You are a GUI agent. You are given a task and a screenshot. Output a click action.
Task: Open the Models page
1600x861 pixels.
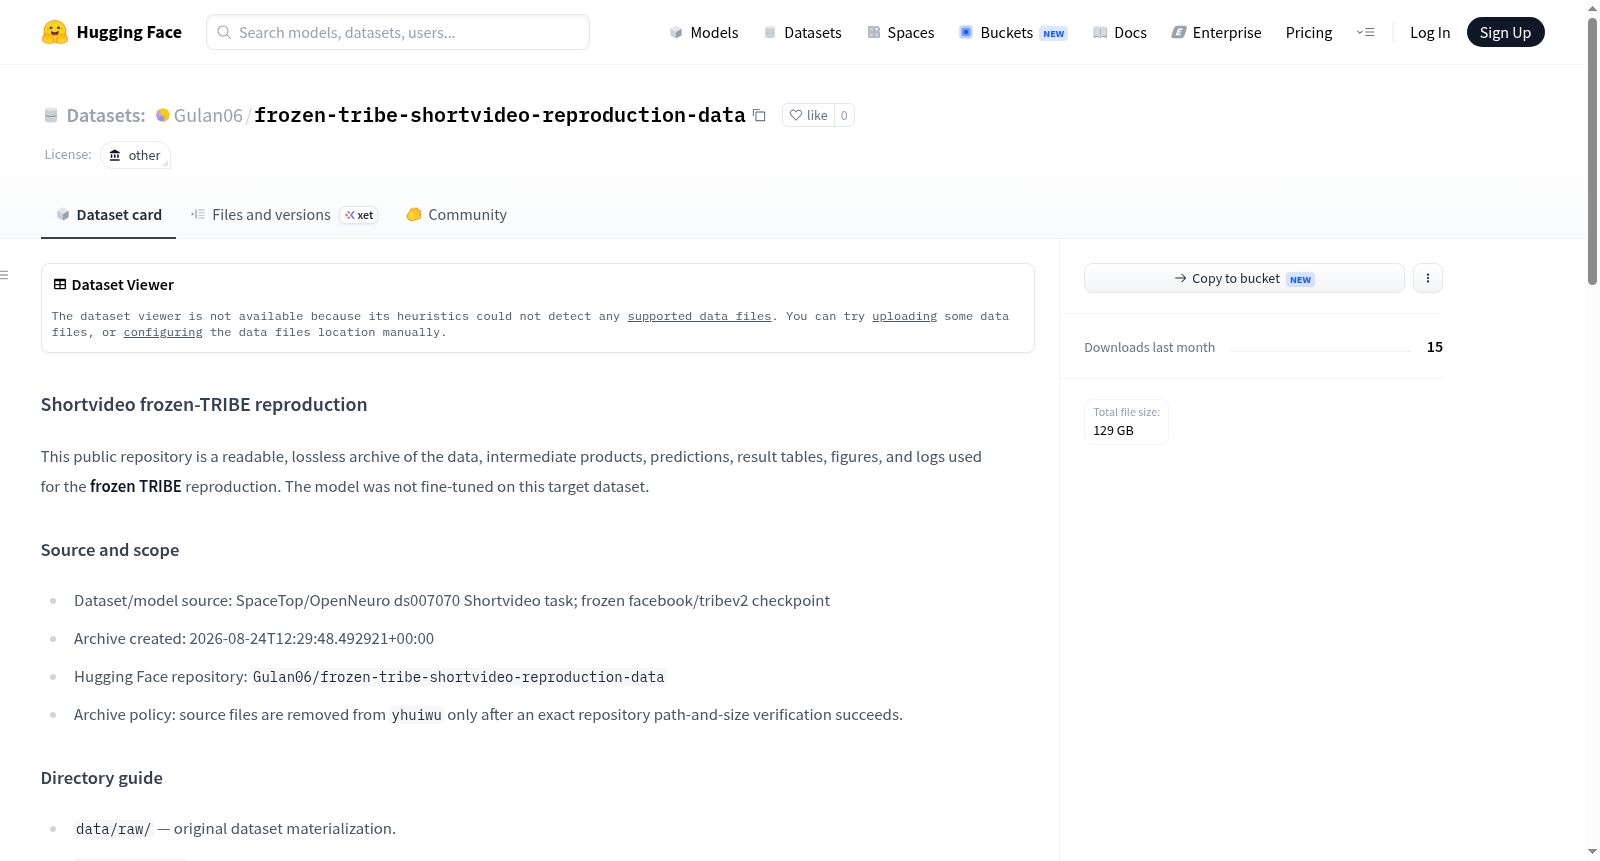pos(704,32)
